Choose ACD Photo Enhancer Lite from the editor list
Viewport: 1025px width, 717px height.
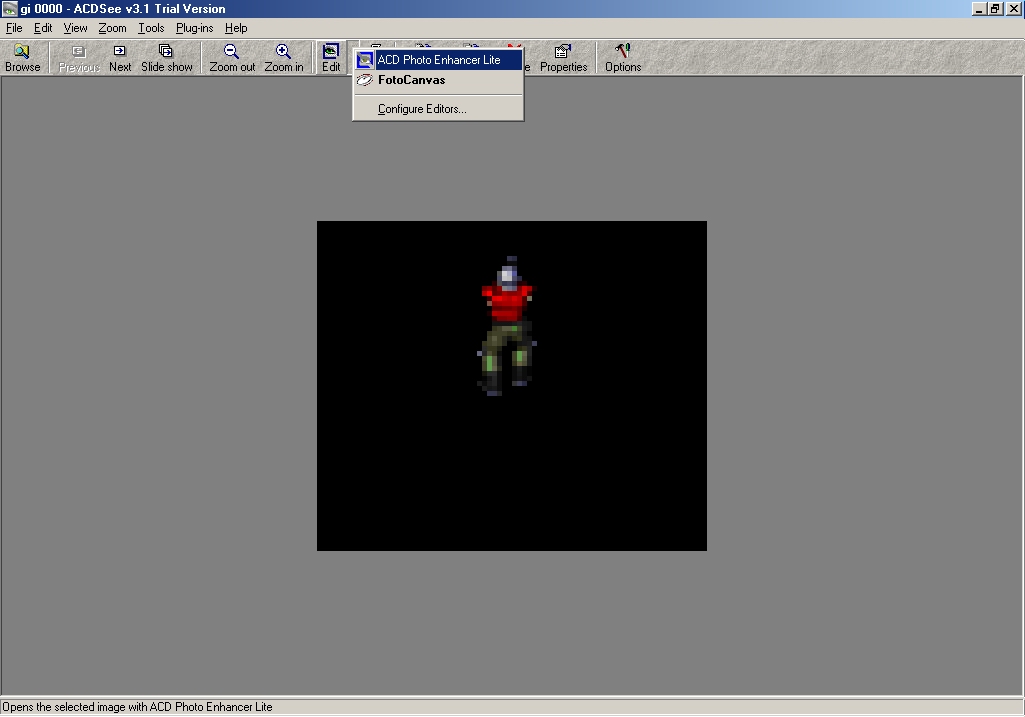tap(439, 59)
